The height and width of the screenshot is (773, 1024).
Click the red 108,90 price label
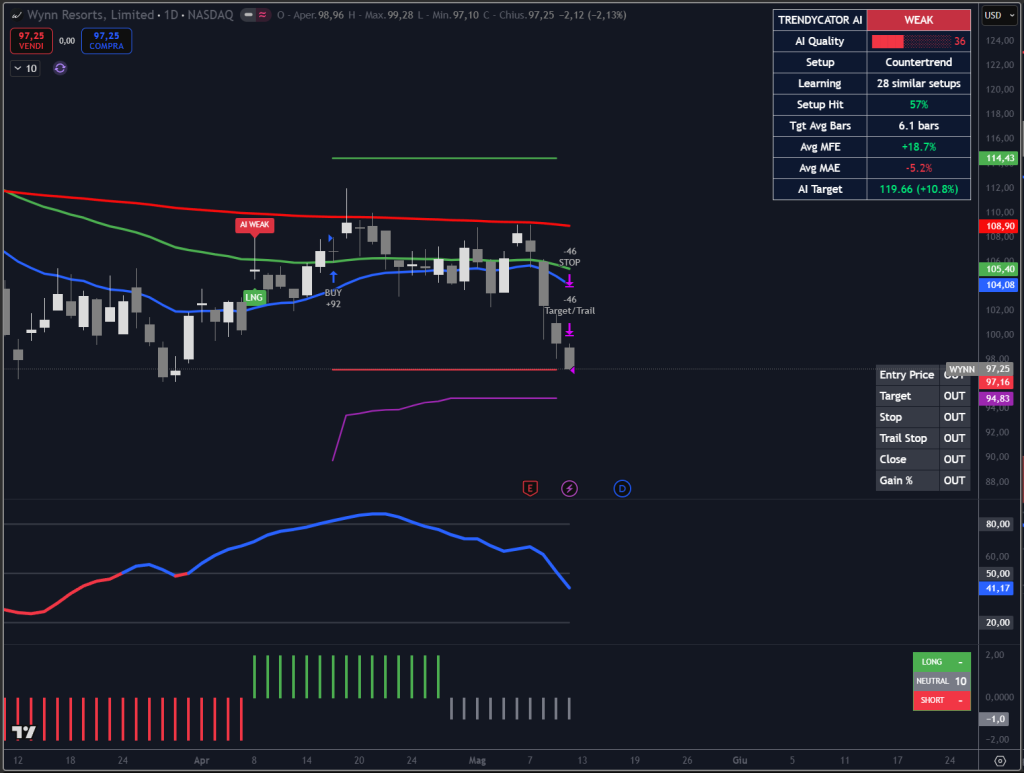point(999,226)
